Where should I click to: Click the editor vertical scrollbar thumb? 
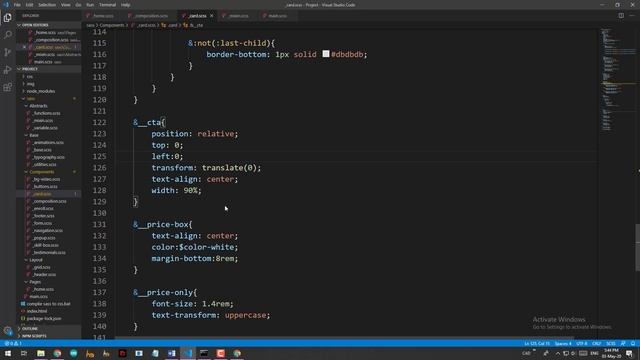(638, 247)
